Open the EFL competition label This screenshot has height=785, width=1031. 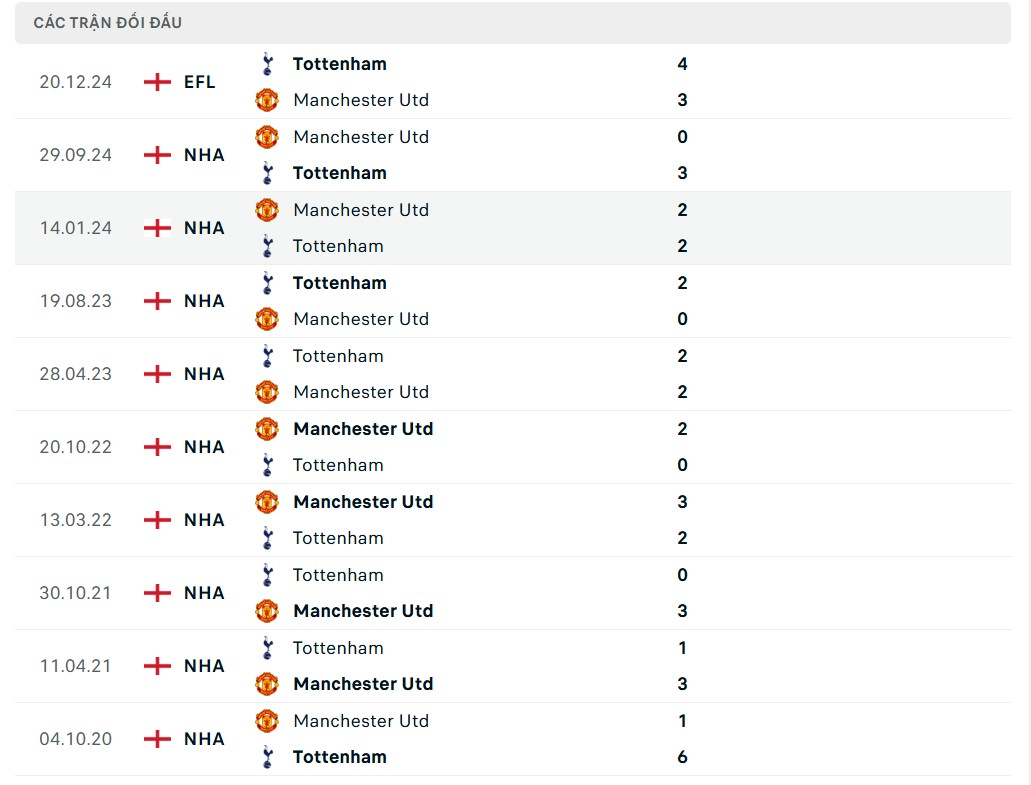[200, 82]
